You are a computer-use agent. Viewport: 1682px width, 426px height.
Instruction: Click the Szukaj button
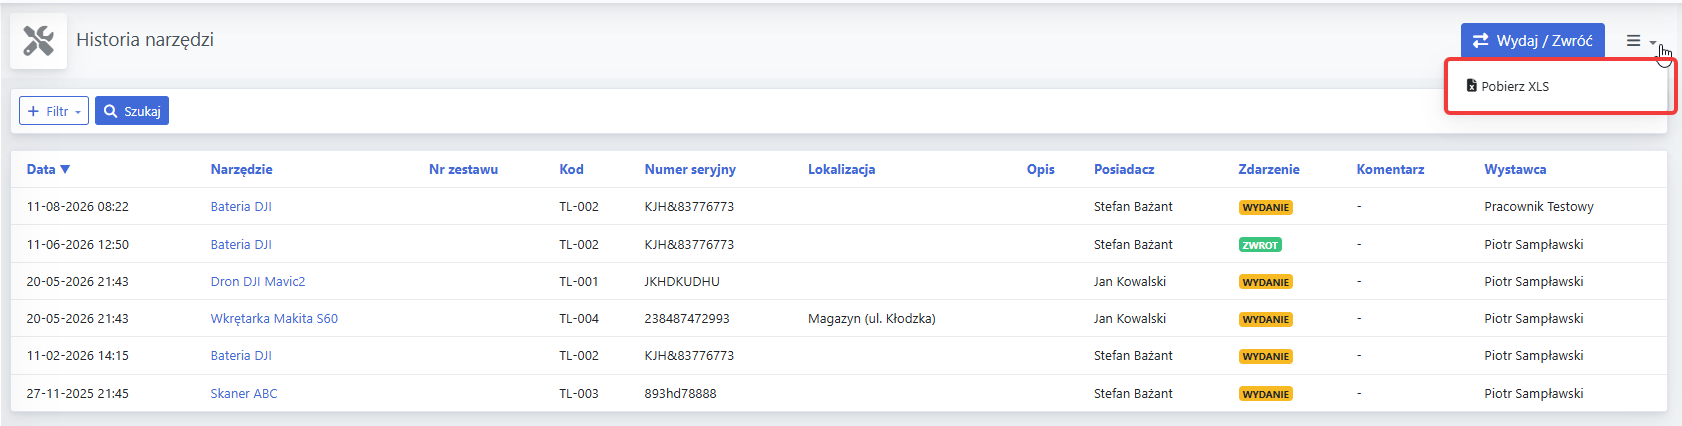tap(132, 111)
